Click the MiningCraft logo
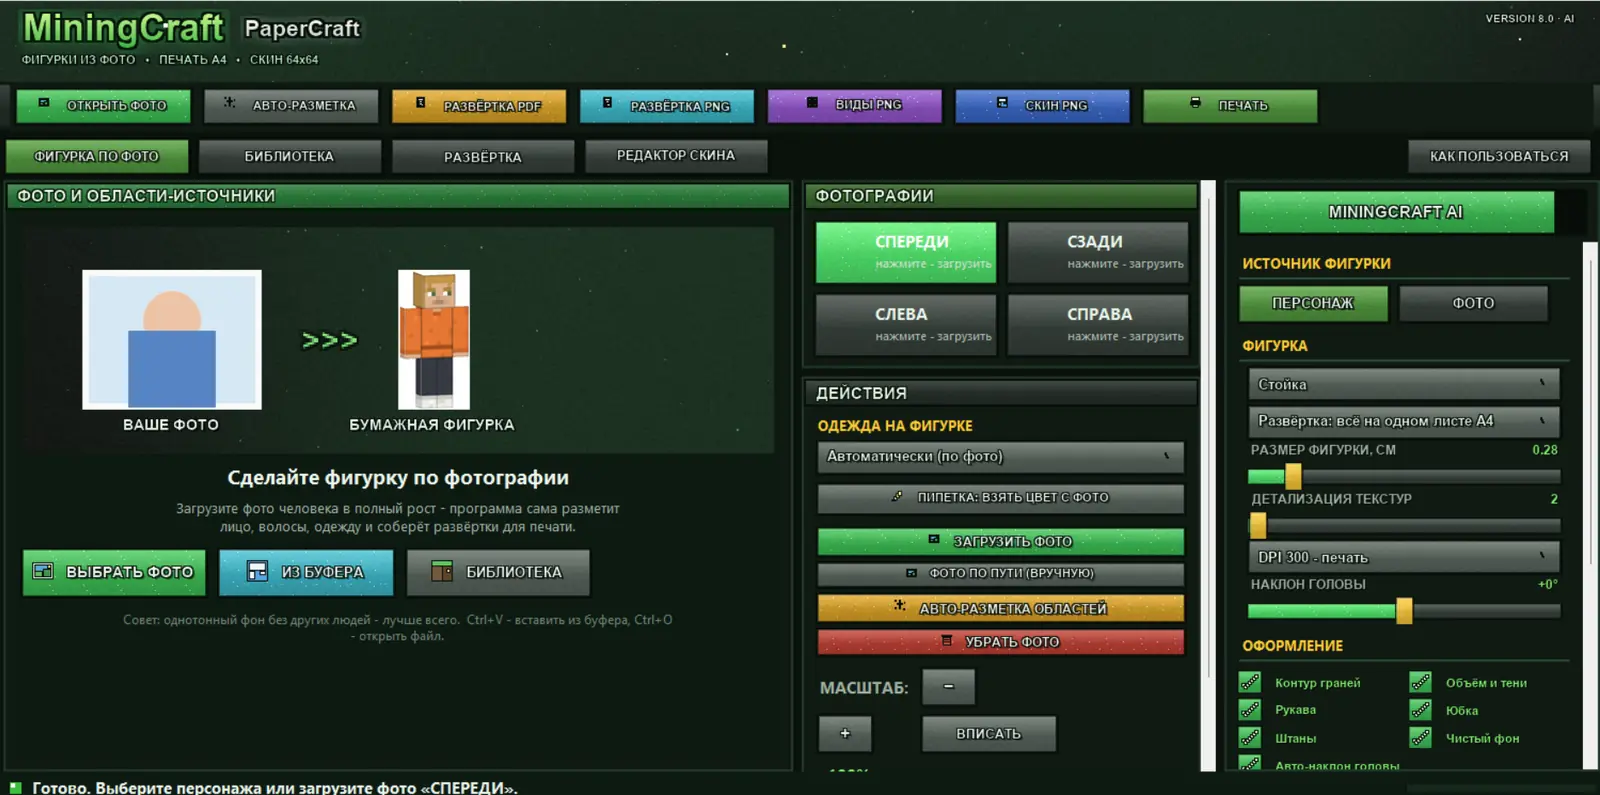This screenshot has height=795, width=1600. coord(123,29)
